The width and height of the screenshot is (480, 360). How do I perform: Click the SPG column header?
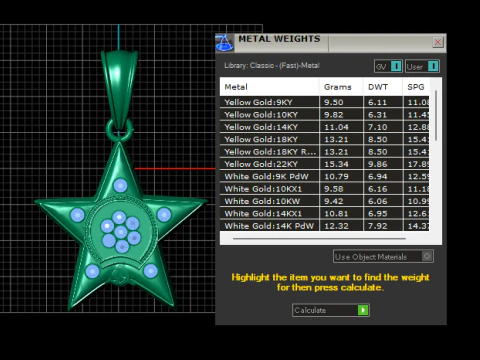point(416,87)
